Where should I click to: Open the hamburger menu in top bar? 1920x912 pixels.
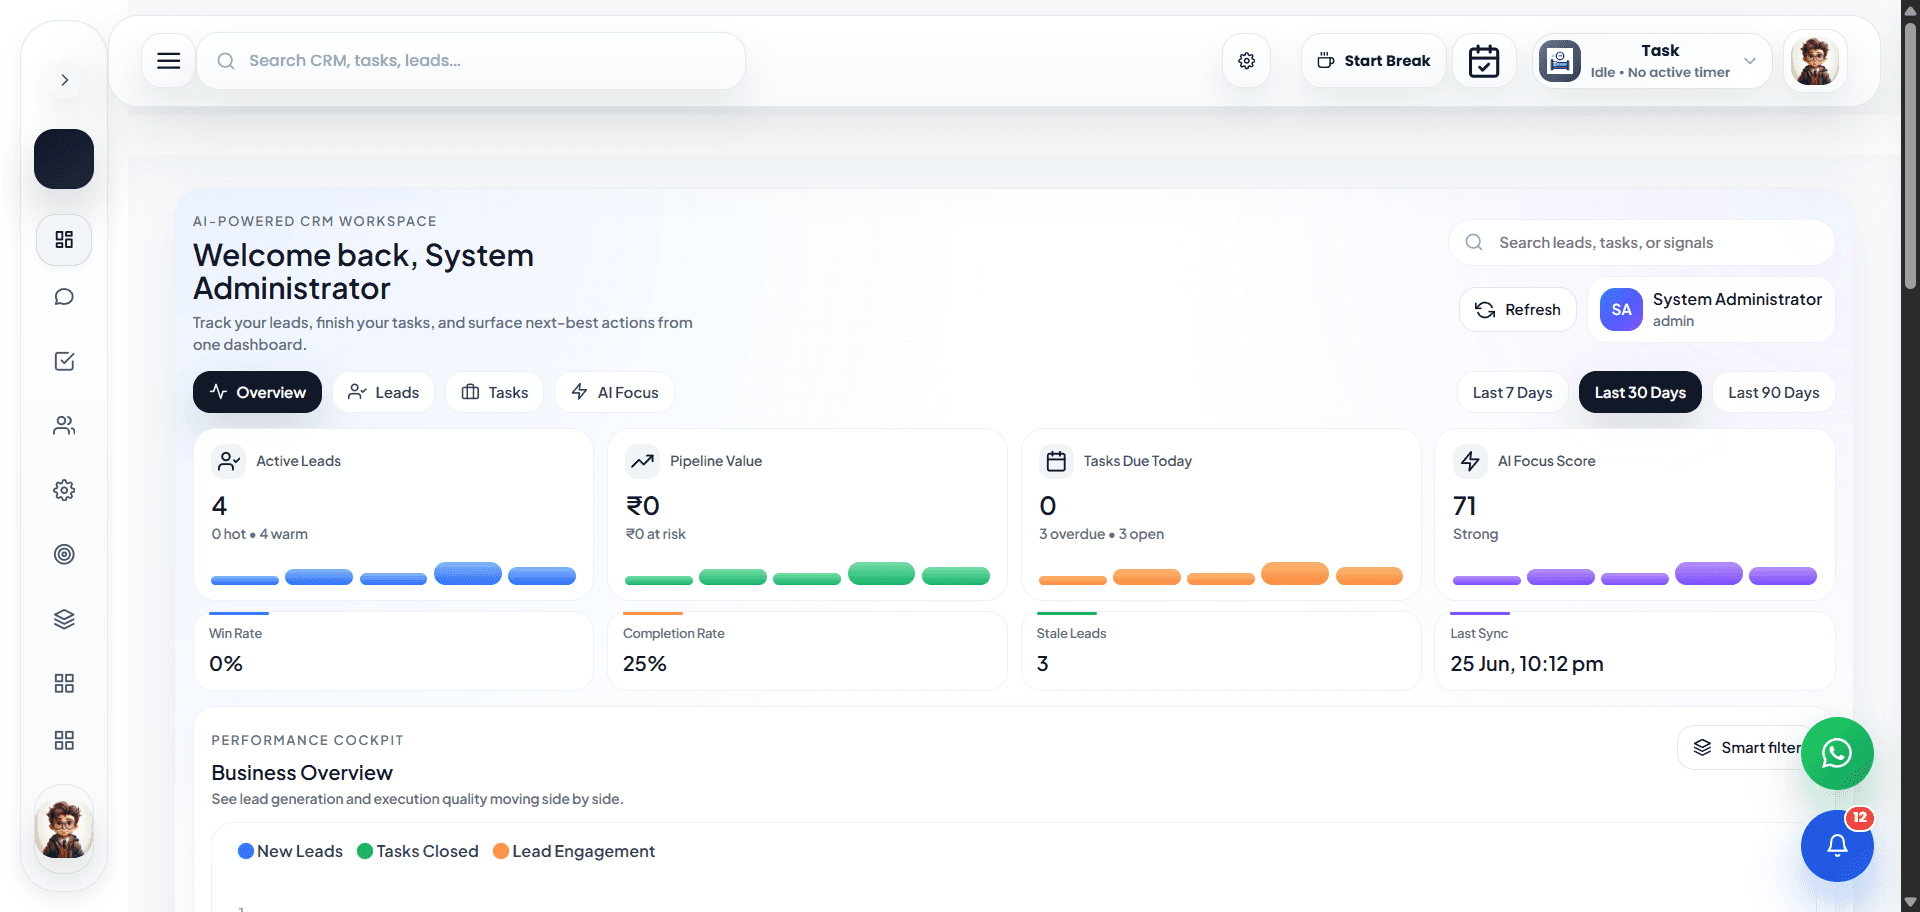pos(169,61)
